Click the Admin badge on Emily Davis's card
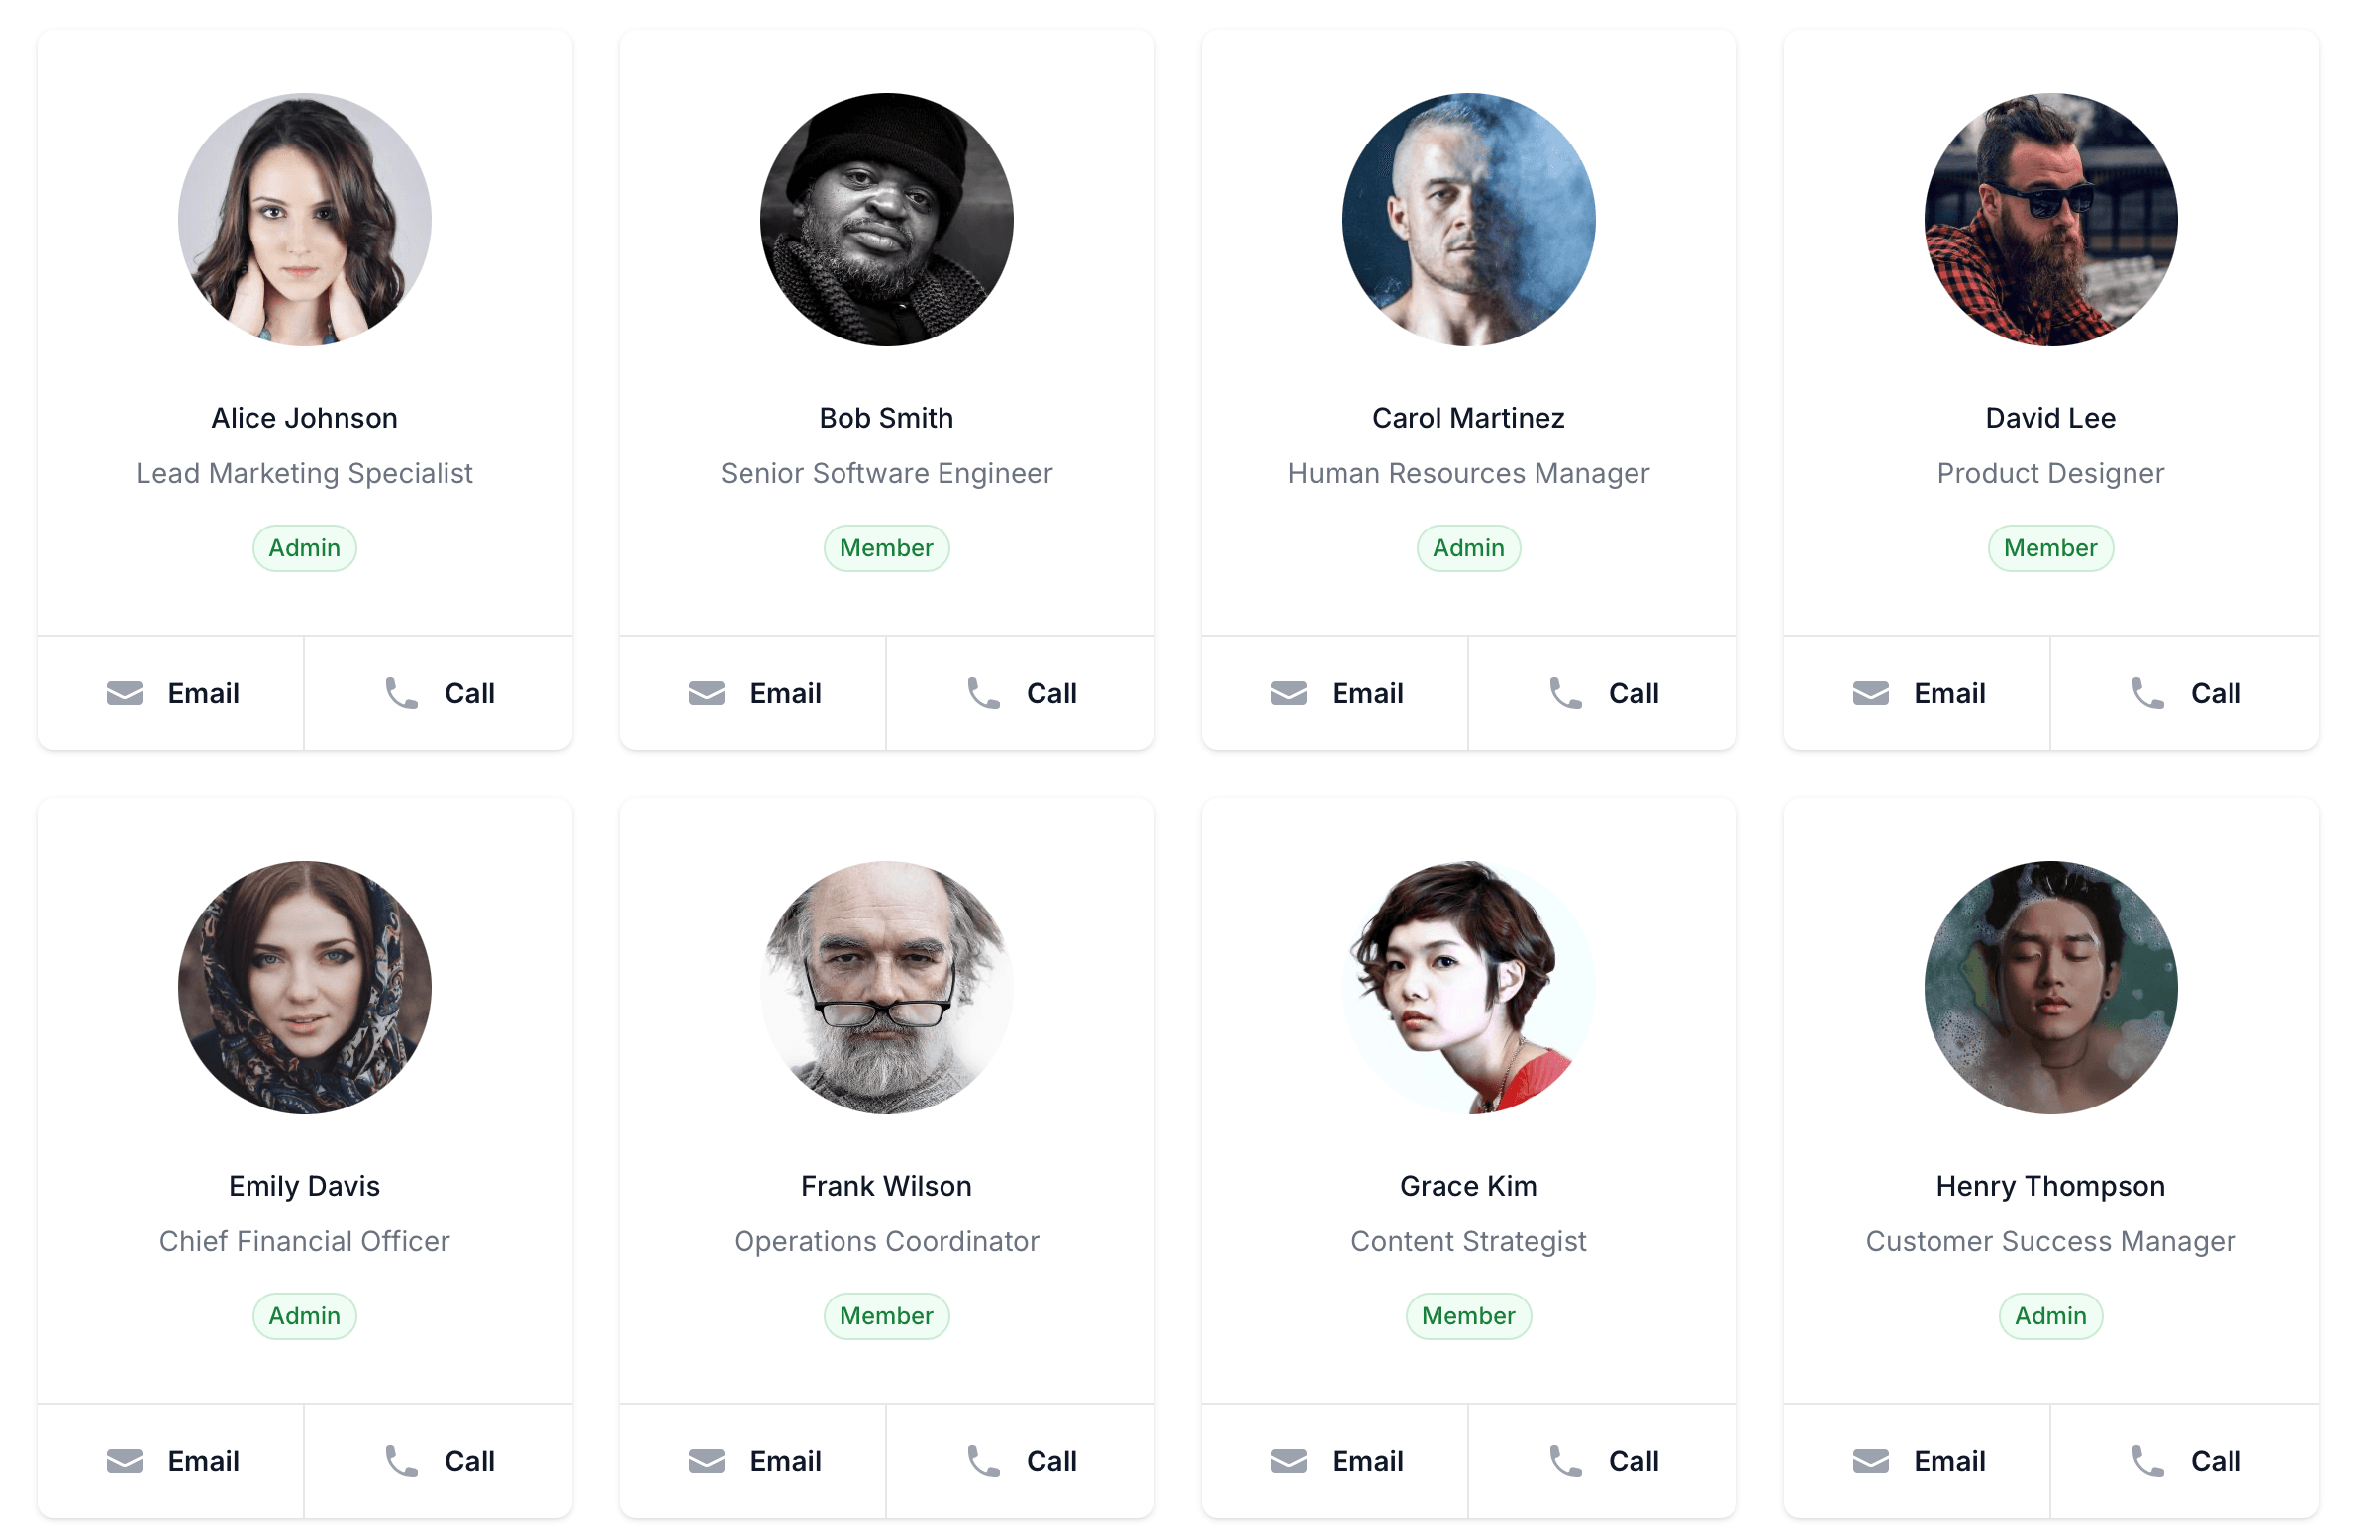Image resolution: width=2380 pixels, height=1540 pixels. [305, 1316]
